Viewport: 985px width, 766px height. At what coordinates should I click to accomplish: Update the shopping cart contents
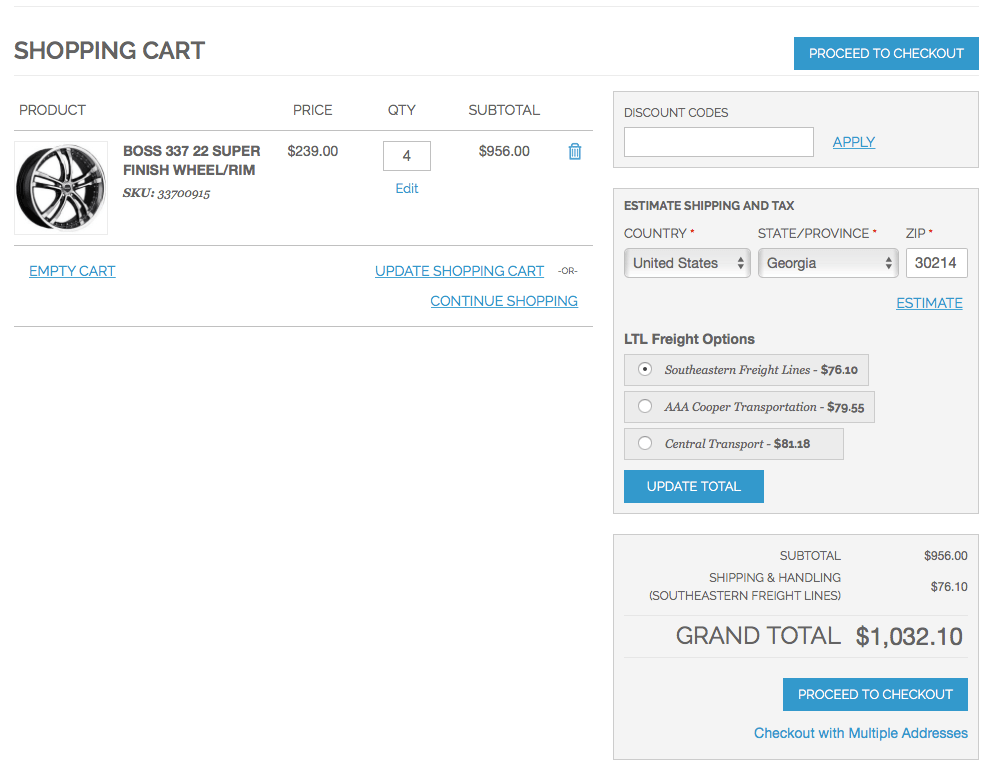[x=459, y=270]
